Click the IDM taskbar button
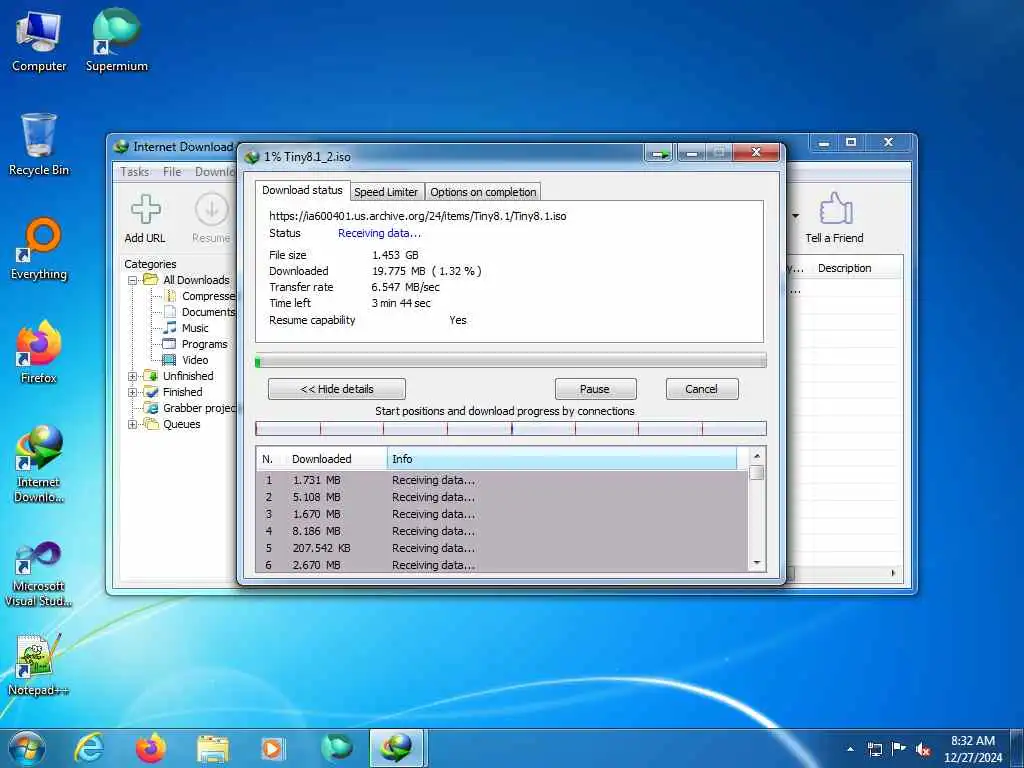Image resolution: width=1024 pixels, height=768 pixels. [x=398, y=748]
